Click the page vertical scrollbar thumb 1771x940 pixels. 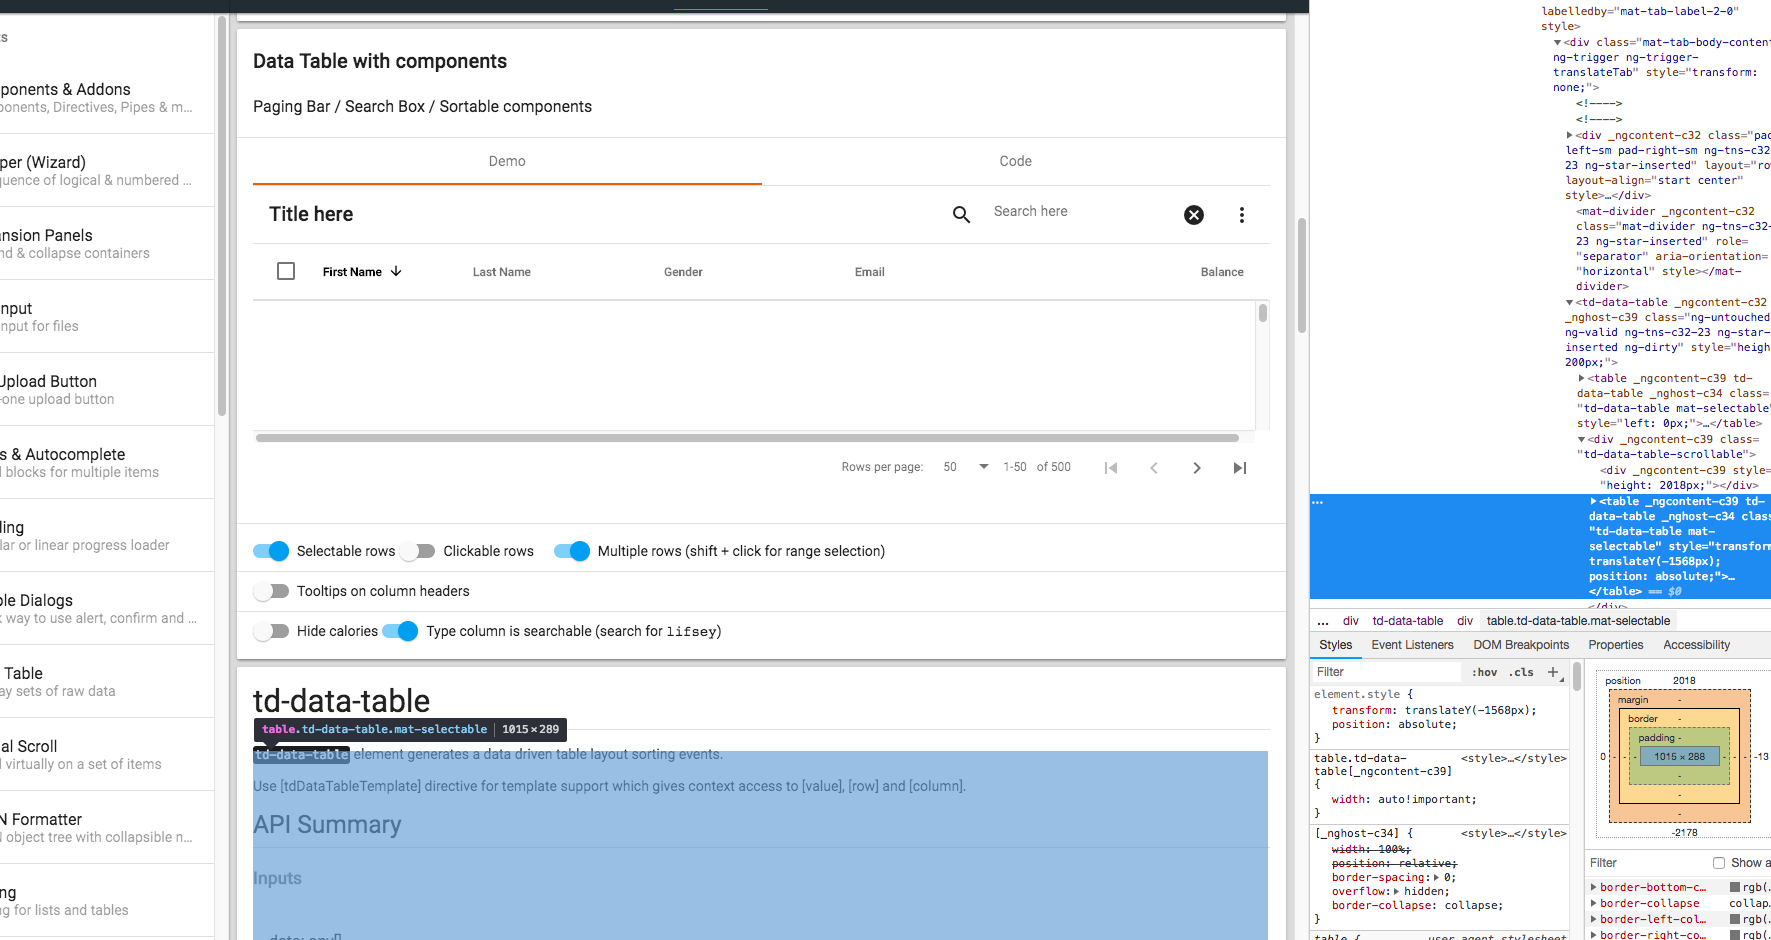coord(1302,275)
